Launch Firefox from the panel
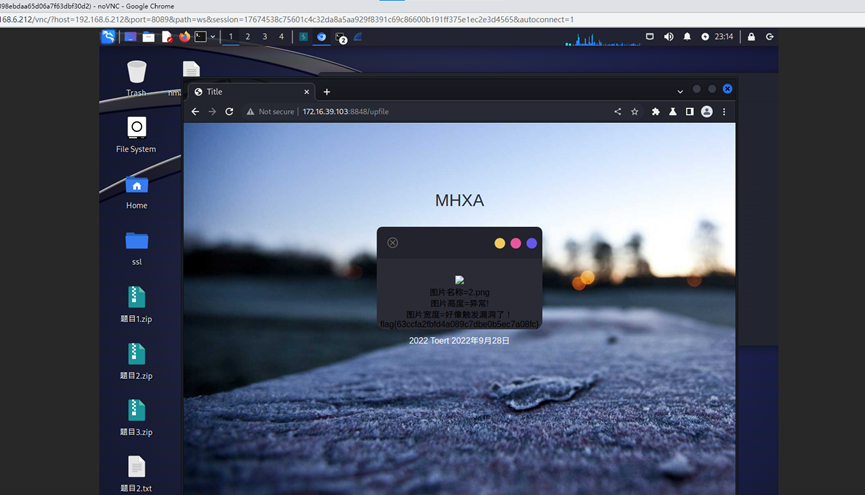 (x=184, y=37)
